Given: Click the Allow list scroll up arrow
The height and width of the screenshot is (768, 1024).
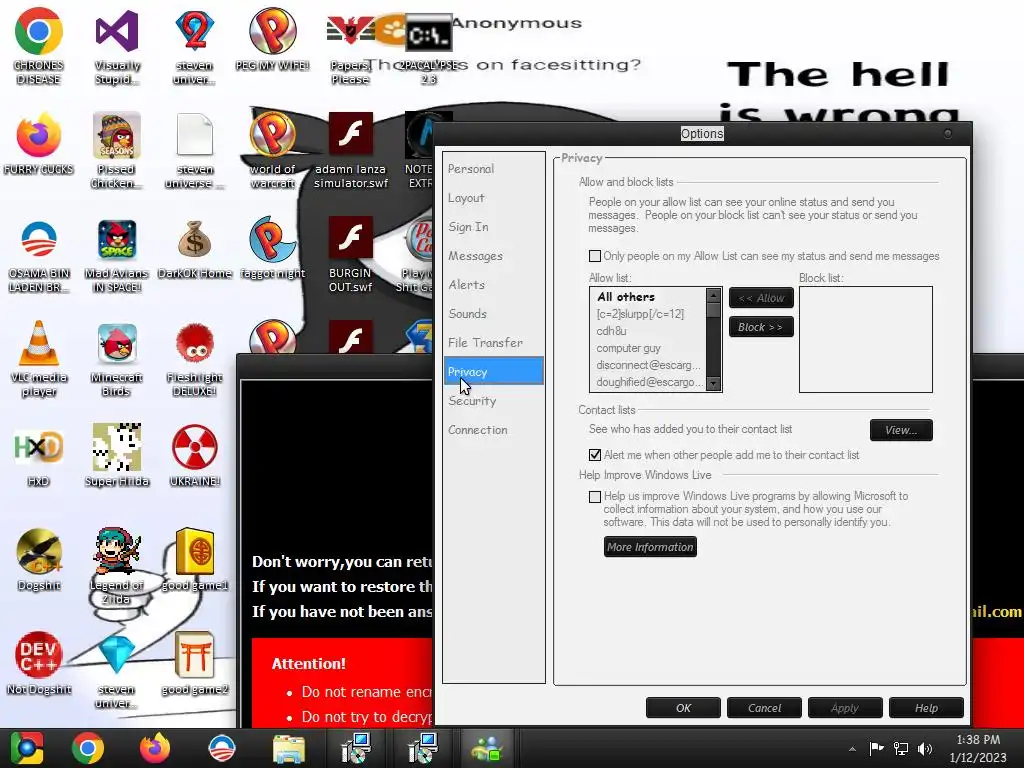Looking at the screenshot, I should (x=714, y=296).
